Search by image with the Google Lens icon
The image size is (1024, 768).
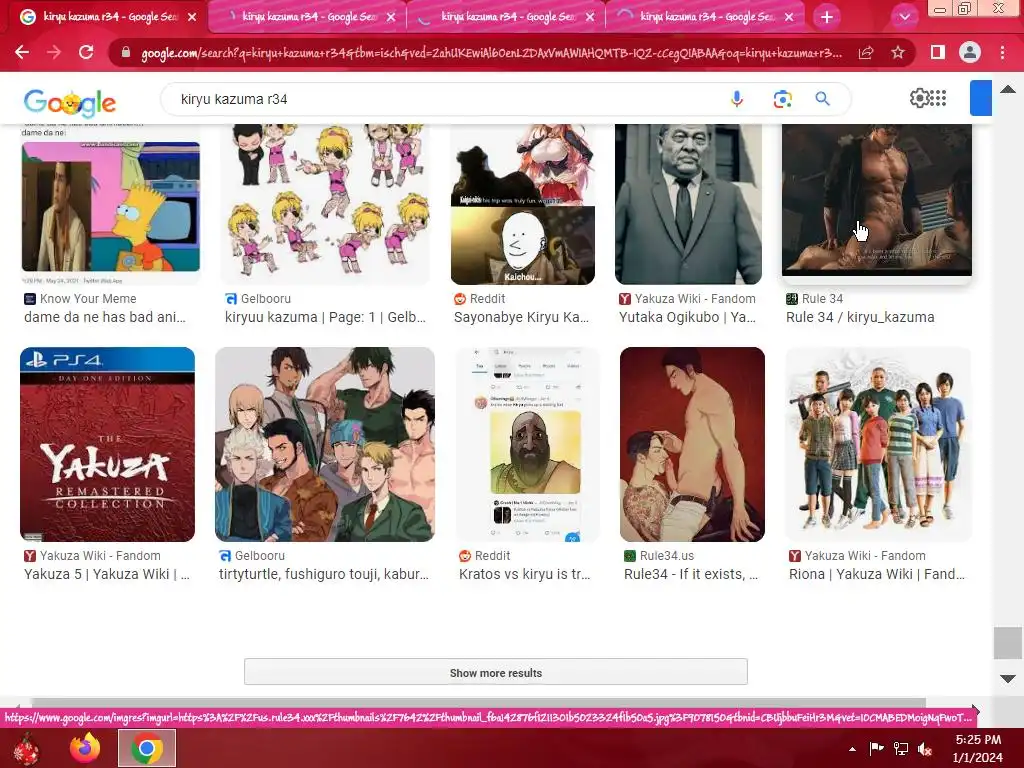[x=782, y=99]
